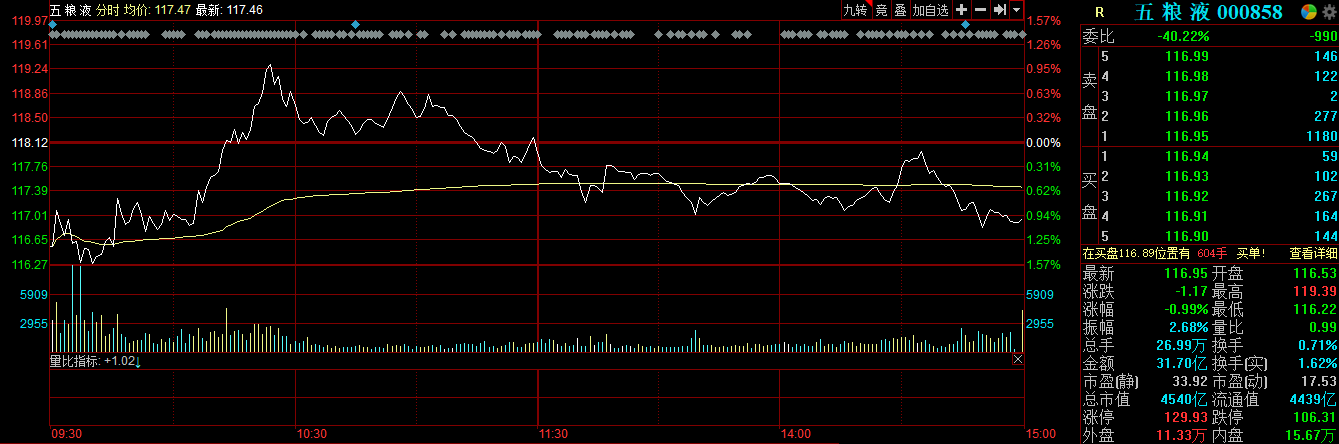The image size is (1339, 444).
Task: Close the 量比指标 sub-panel with X
Action: pyautogui.click(x=1018, y=360)
